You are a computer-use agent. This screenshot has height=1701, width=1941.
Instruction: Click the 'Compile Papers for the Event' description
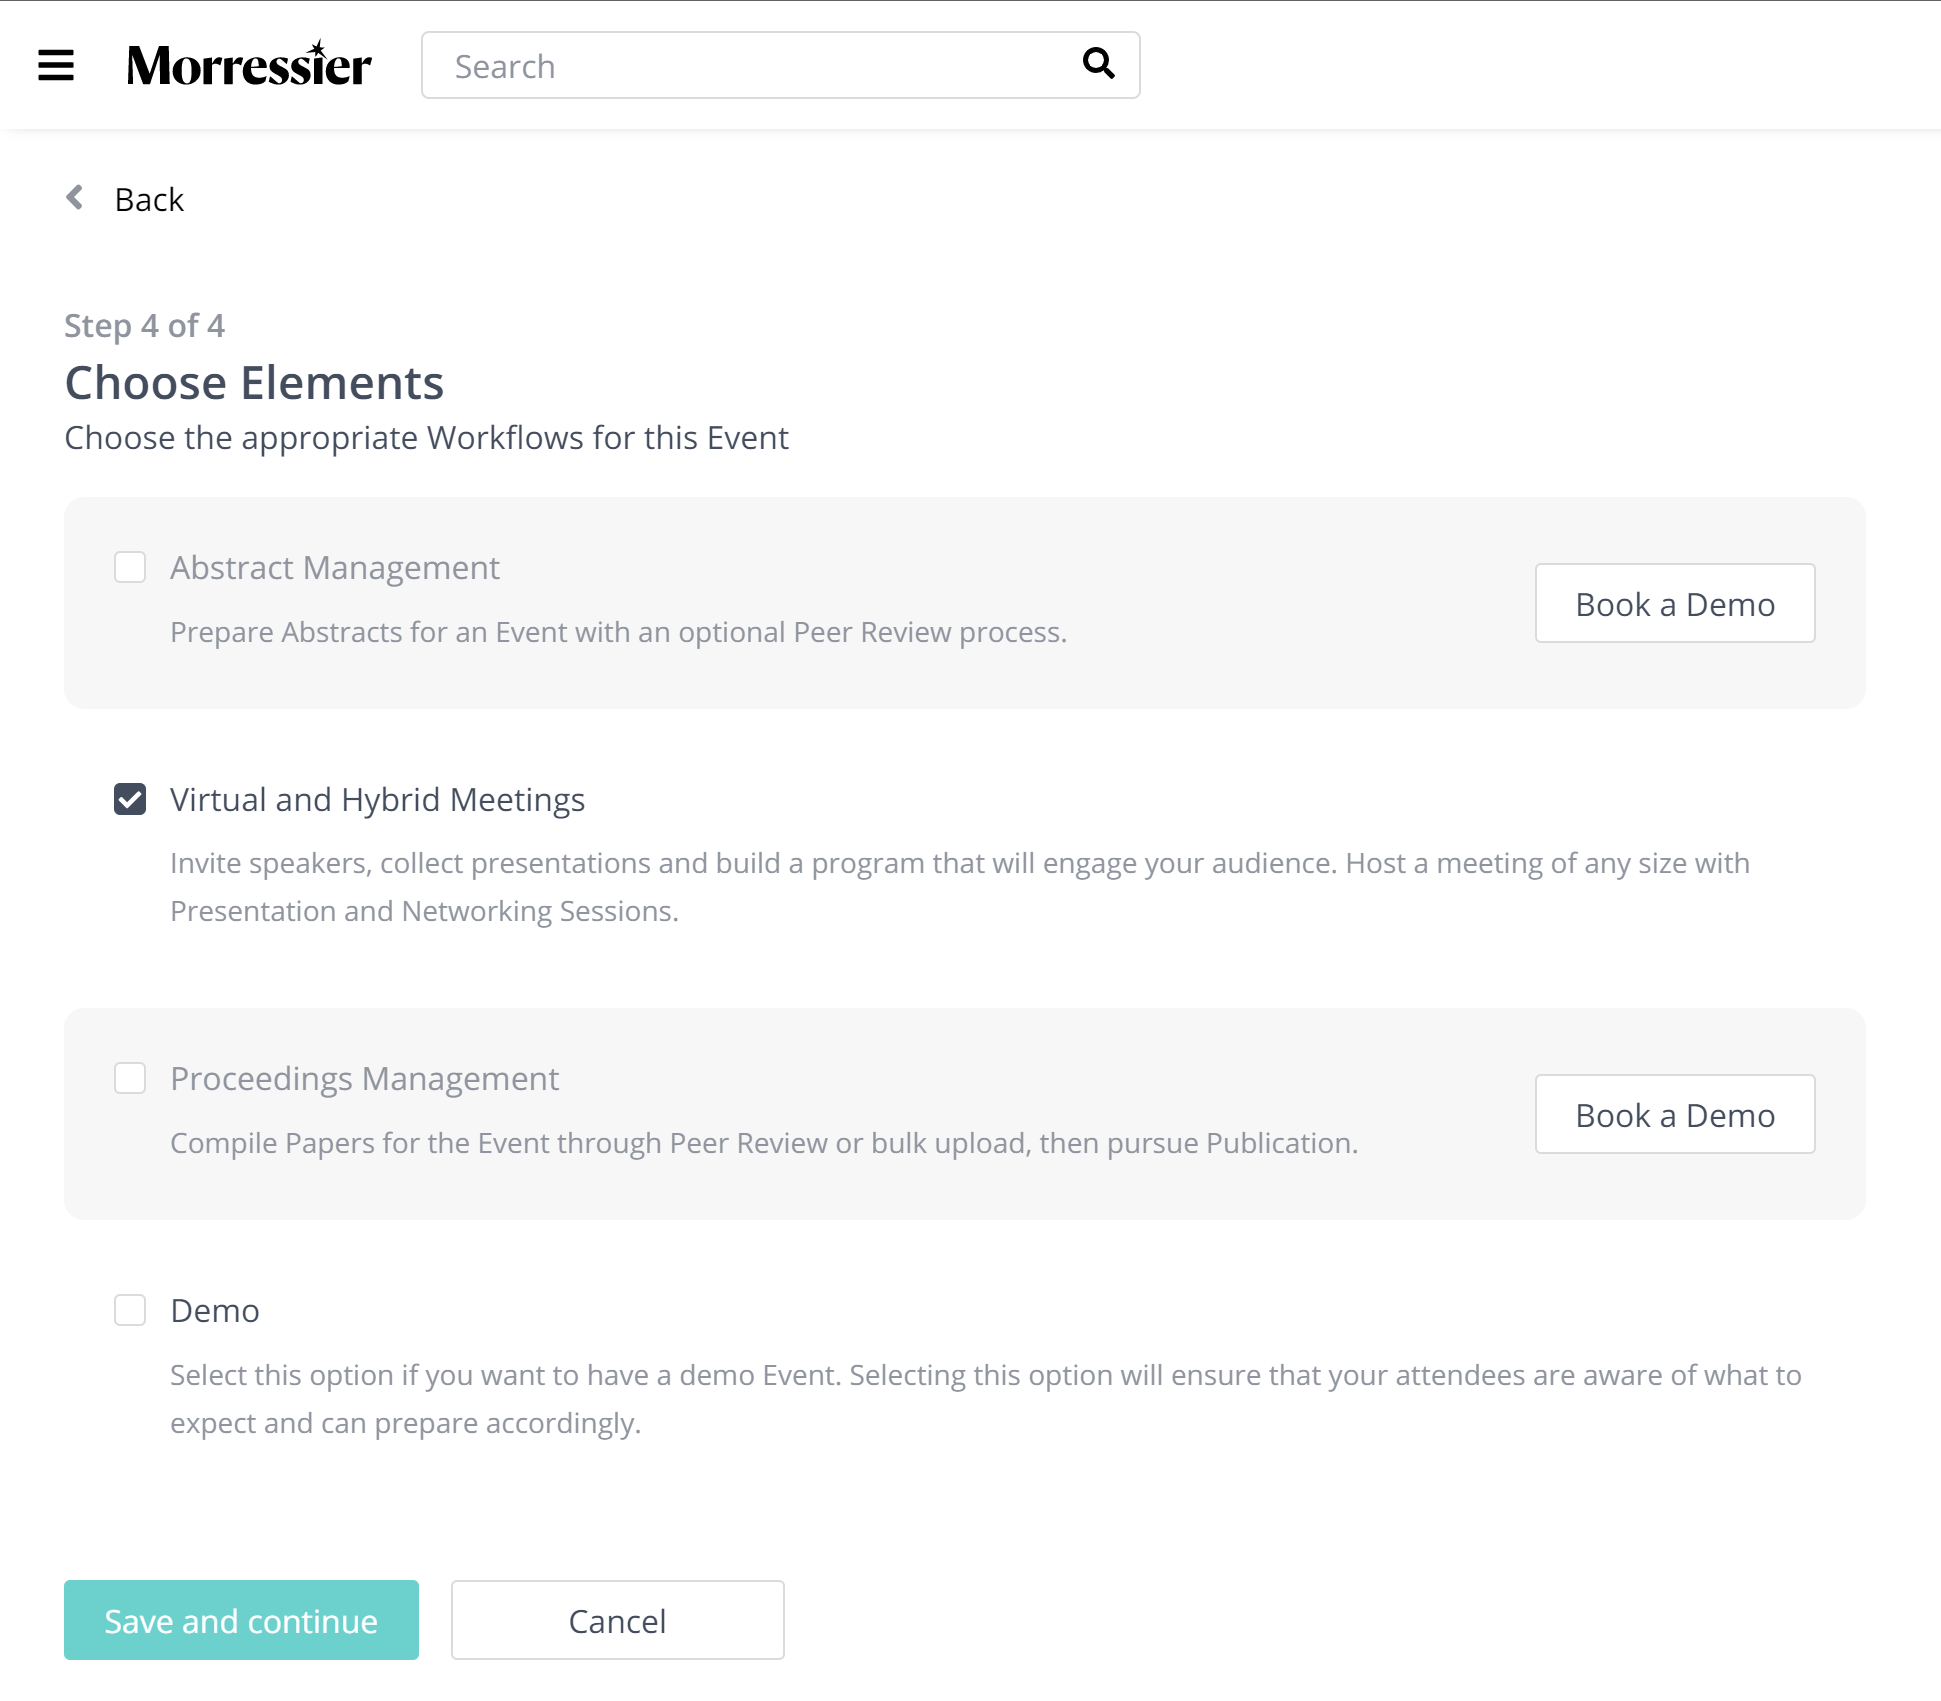click(x=764, y=1143)
